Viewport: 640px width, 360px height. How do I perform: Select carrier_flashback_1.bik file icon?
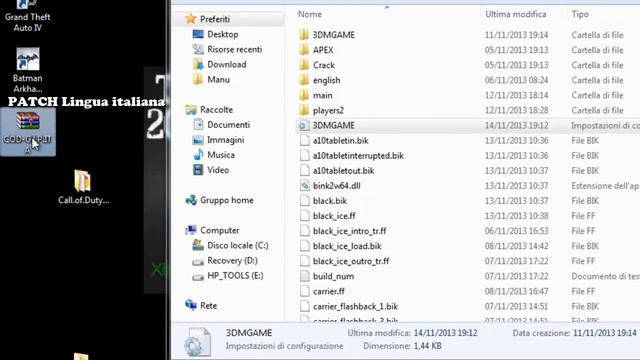(x=304, y=307)
